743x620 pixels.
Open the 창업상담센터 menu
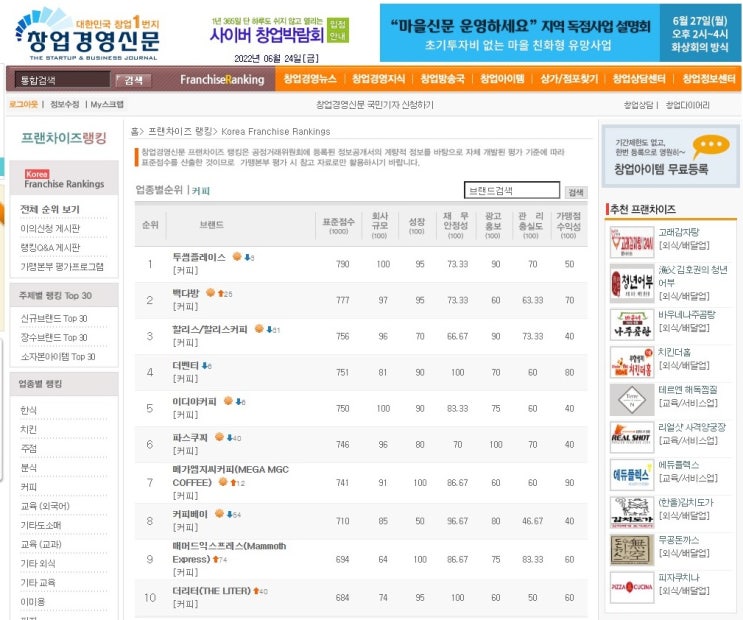click(x=639, y=79)
